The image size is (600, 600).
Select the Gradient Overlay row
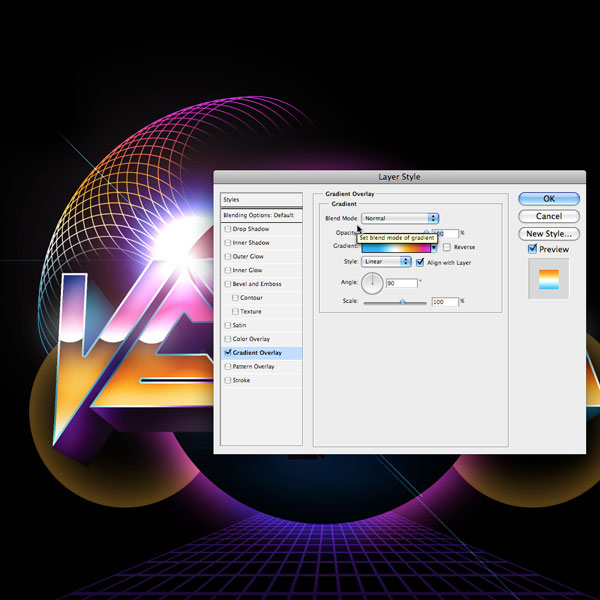click(x=261, y=353)
